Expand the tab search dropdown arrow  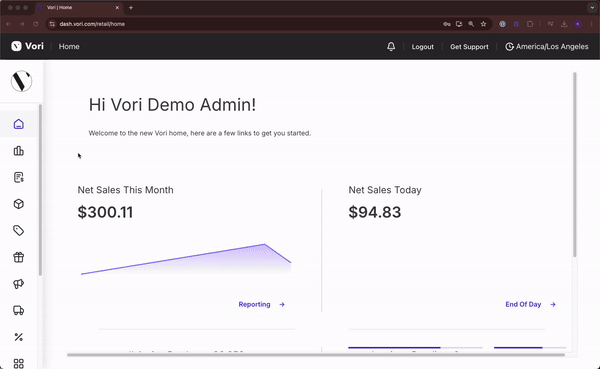pyautogui.click(x=592, y=7)
